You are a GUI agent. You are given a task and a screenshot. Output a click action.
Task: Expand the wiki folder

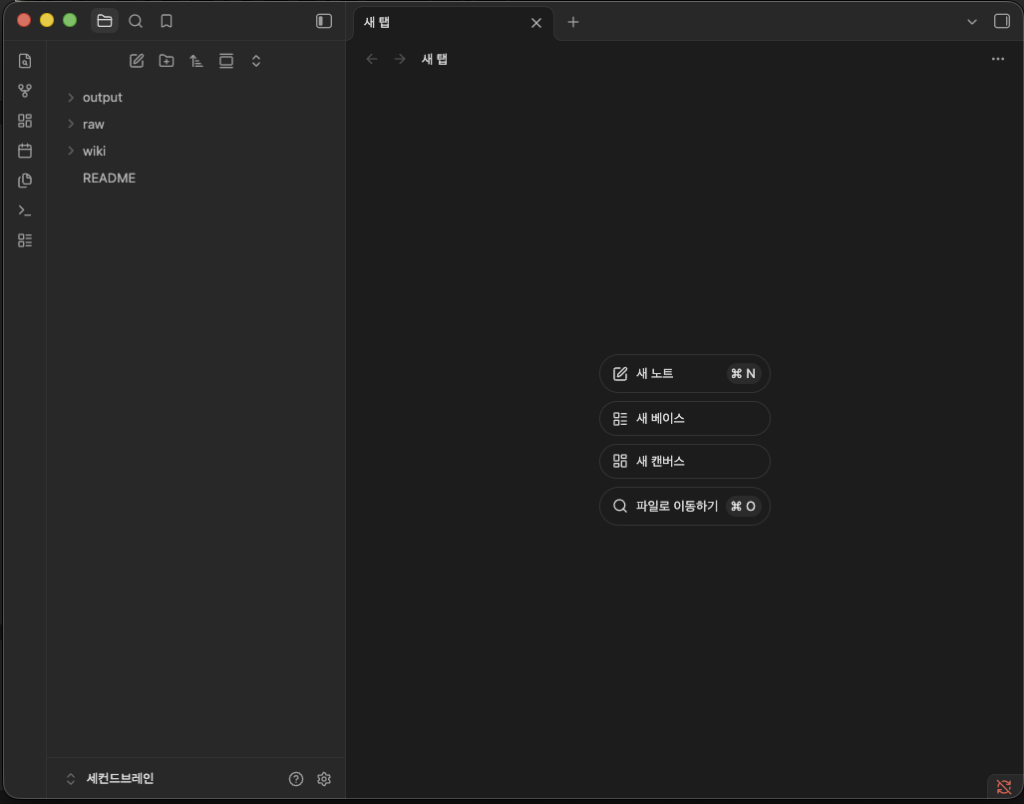click(71, 151)
